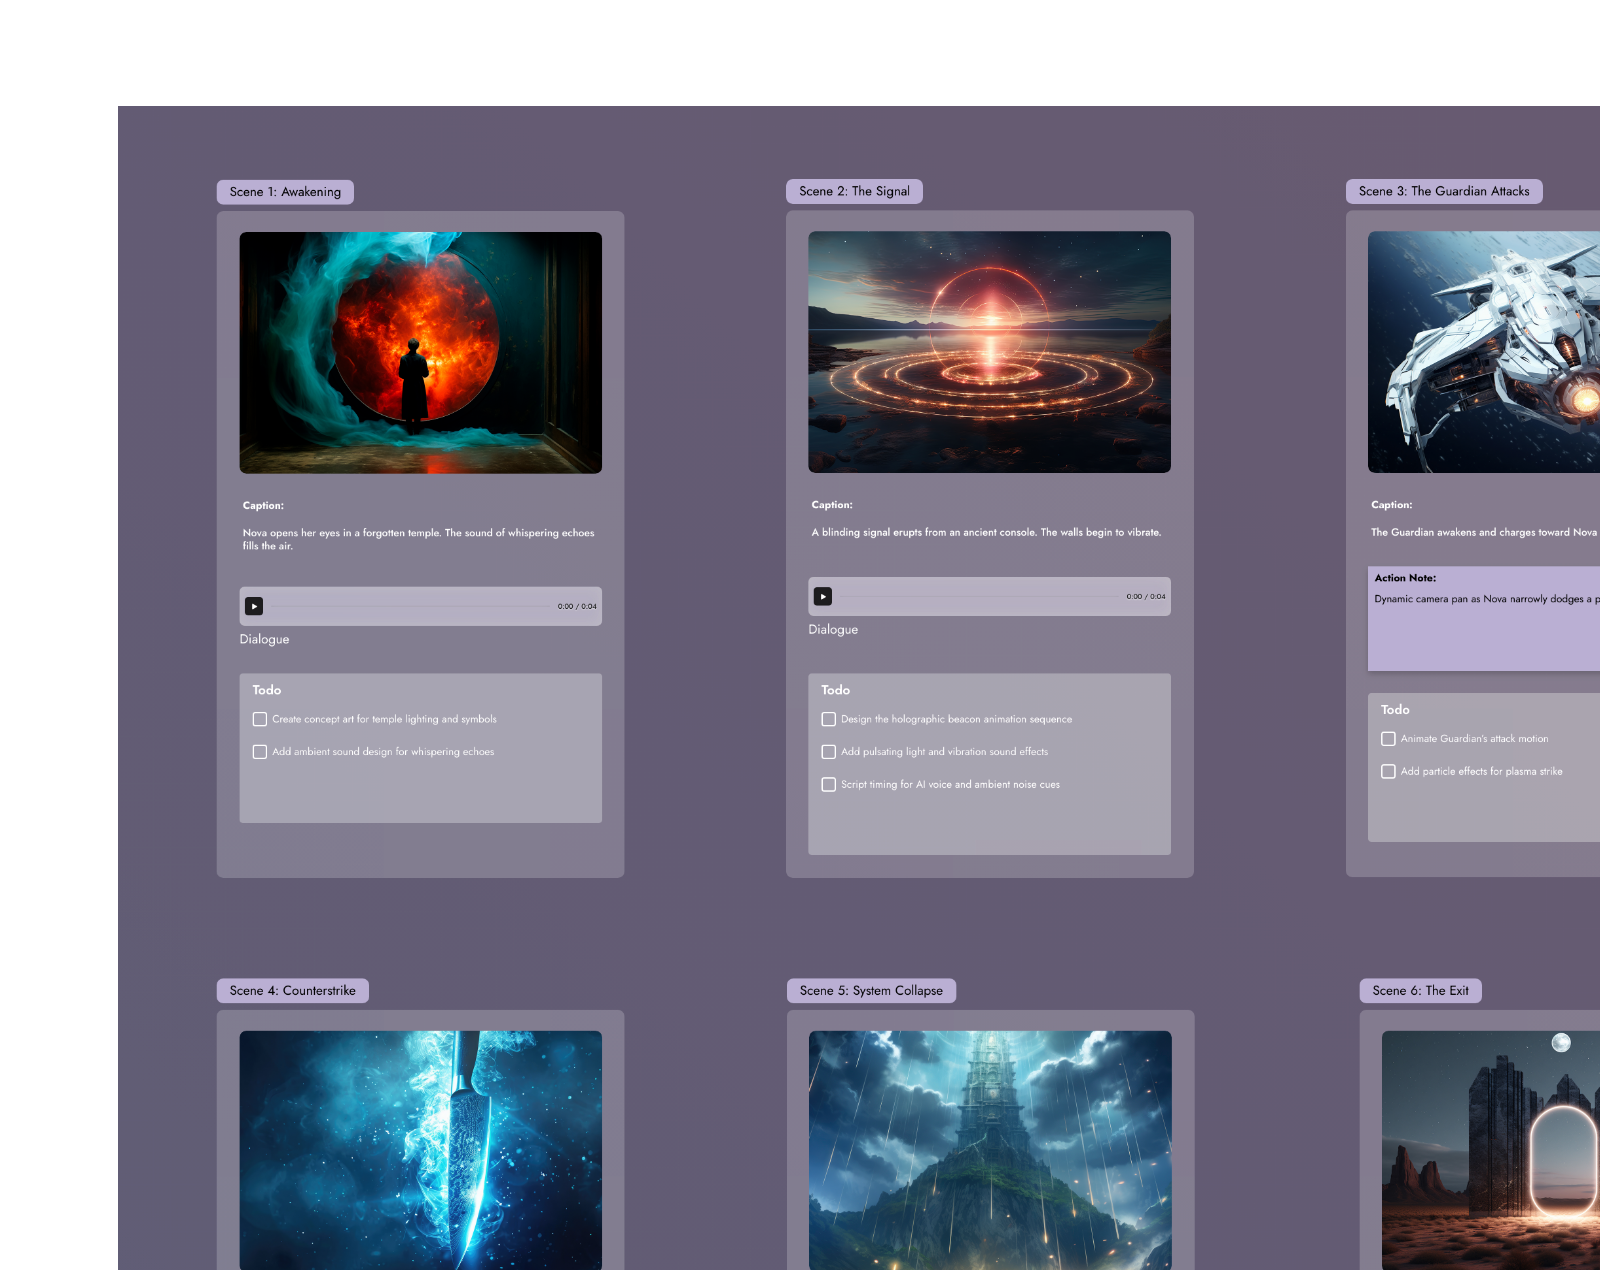Select the 'Scene 6: The Exit' label
The width and height of the screenshot is (1600, 1270).
pyautogui.click(x=1420, y=991)
